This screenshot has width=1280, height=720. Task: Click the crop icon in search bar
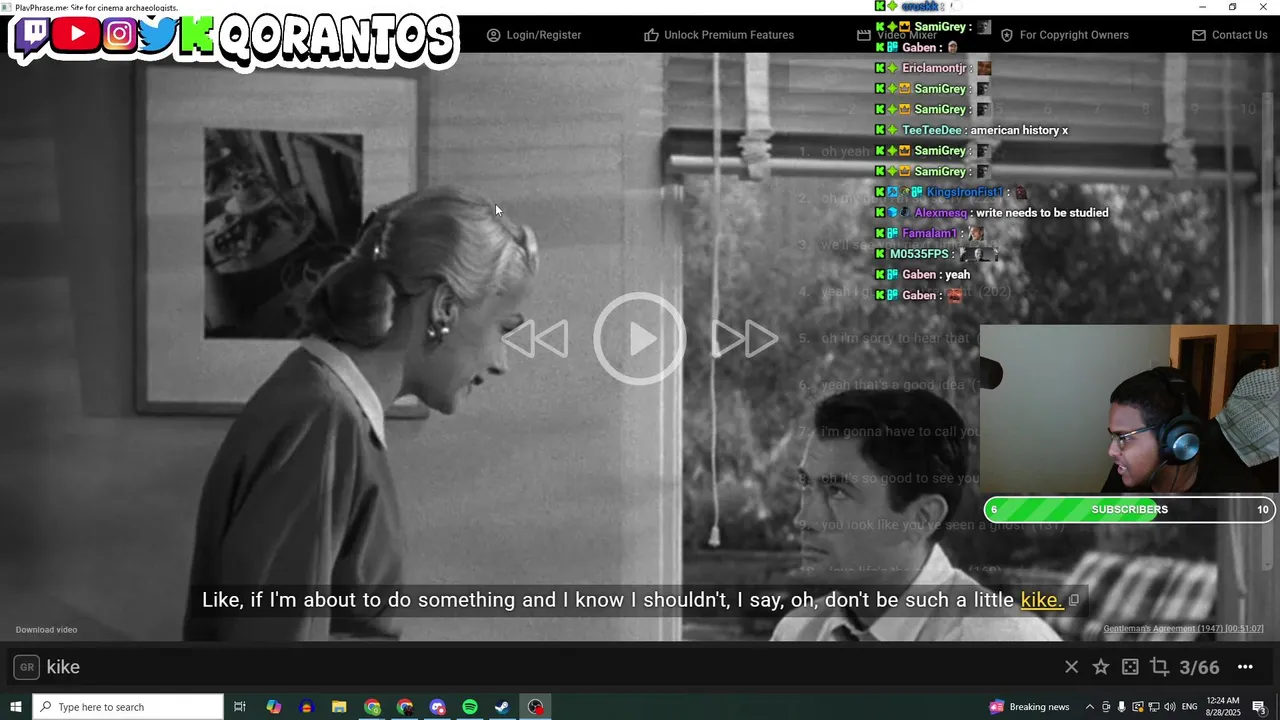tap(1159, 667)
